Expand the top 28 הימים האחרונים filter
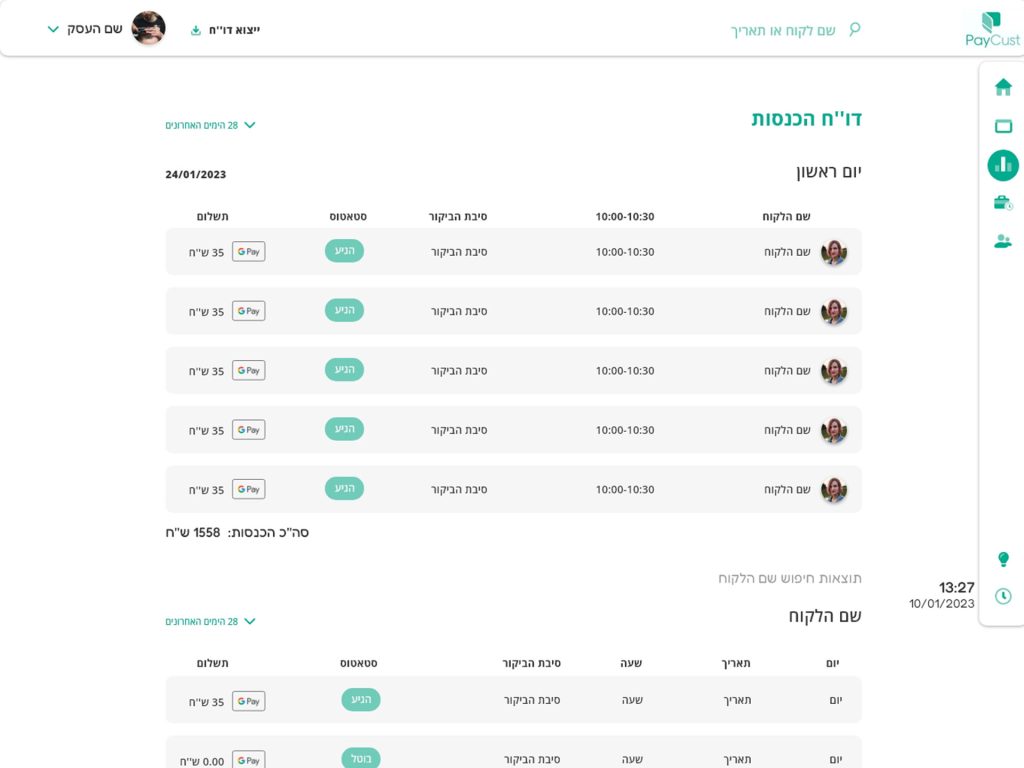The height and width of the screenshot is (768, 1024). pyautogui.click(x=210, y=125)
